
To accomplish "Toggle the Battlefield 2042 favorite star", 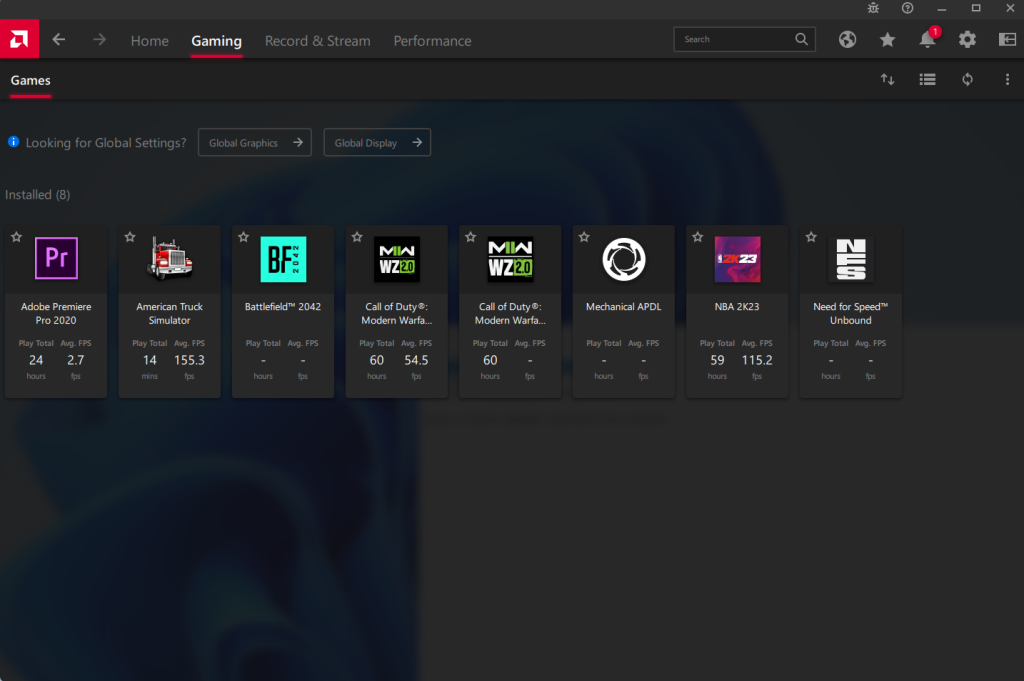I will click(x=244, y=237).
